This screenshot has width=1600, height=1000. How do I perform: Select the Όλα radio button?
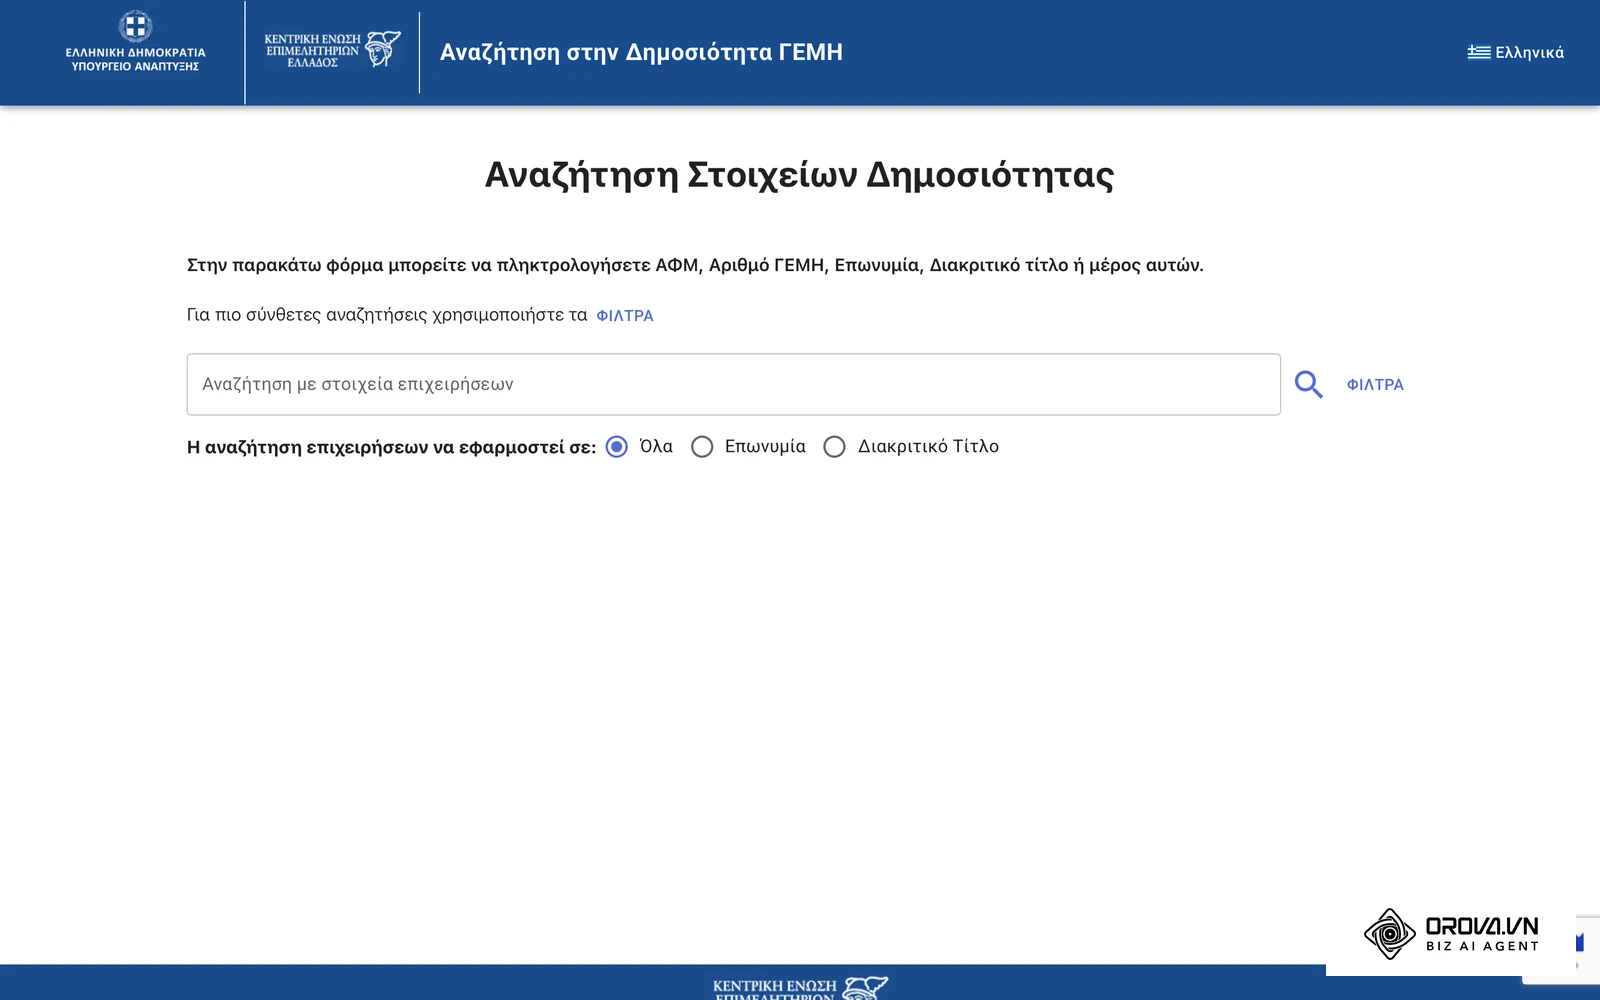click(x=617, y=446)
